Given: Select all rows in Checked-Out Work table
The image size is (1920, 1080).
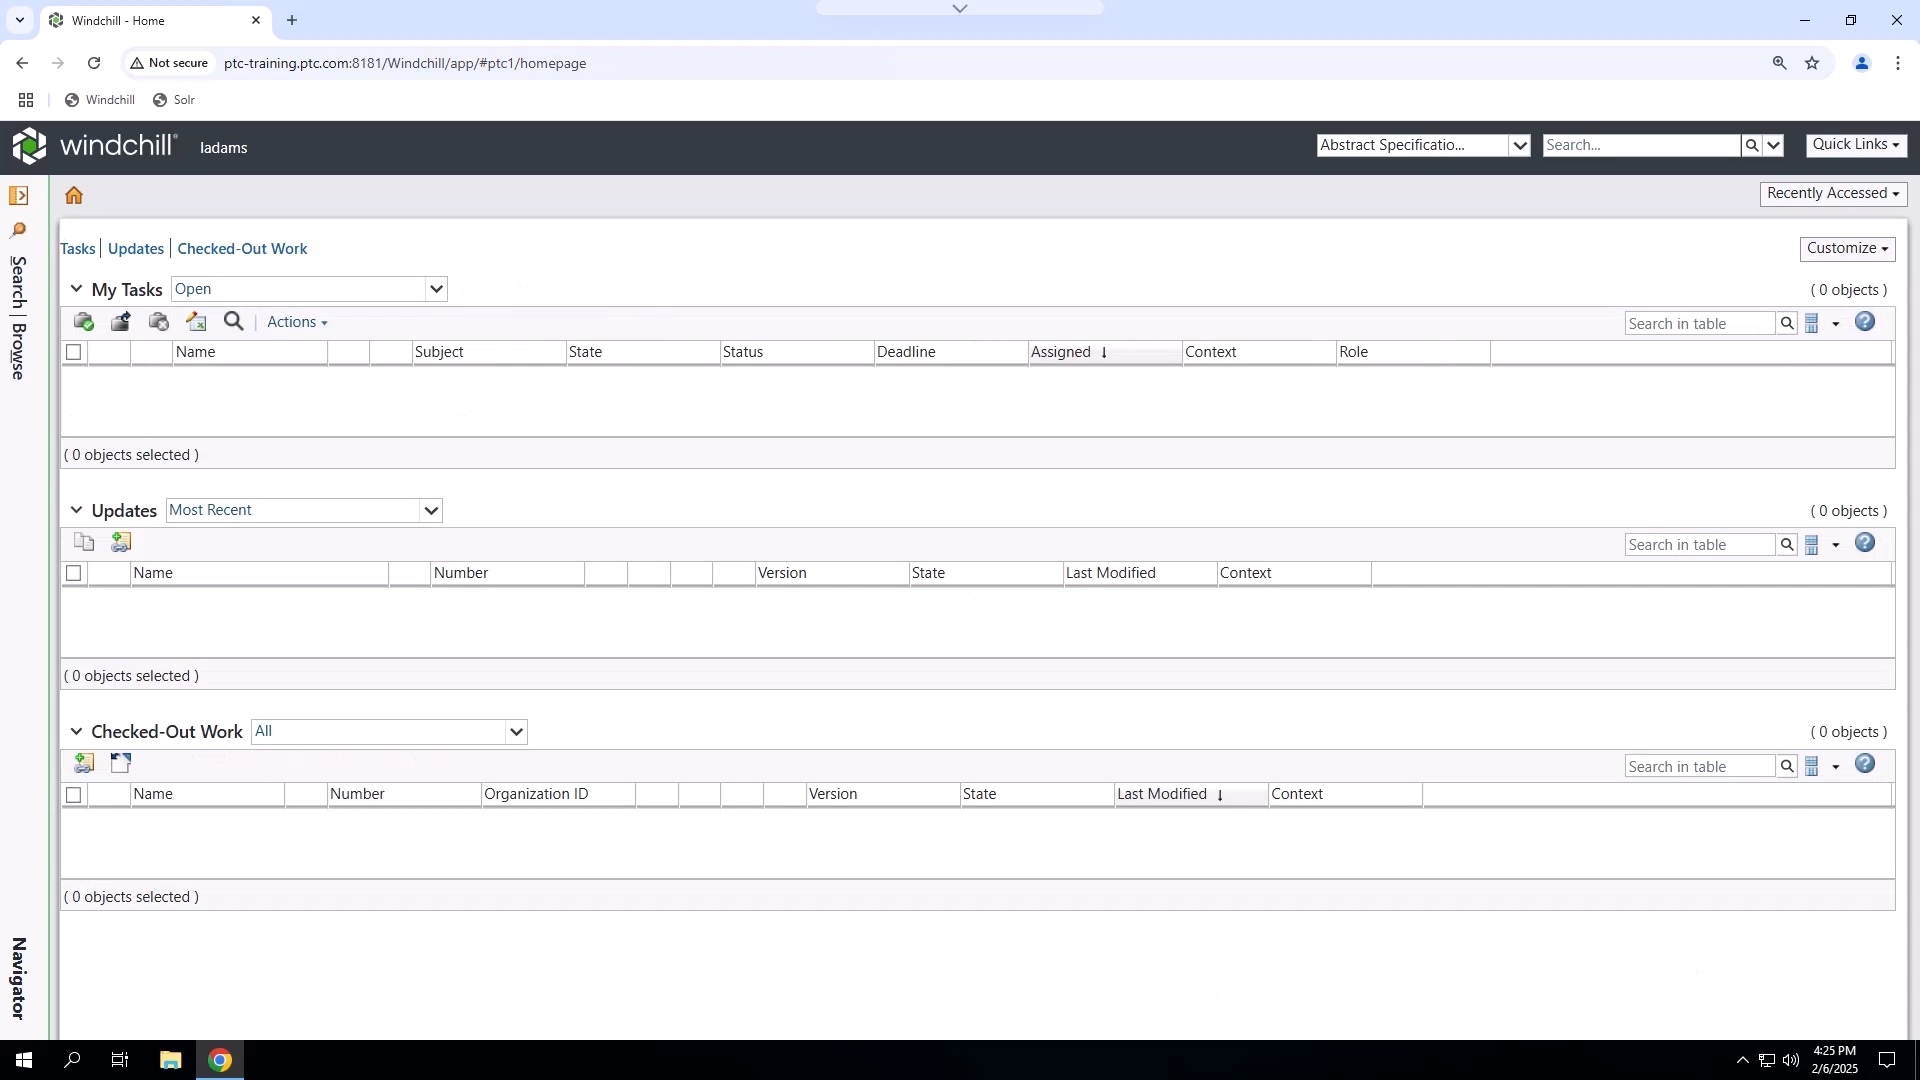Looking at the screenshot, I should click(x=74, y=794).
